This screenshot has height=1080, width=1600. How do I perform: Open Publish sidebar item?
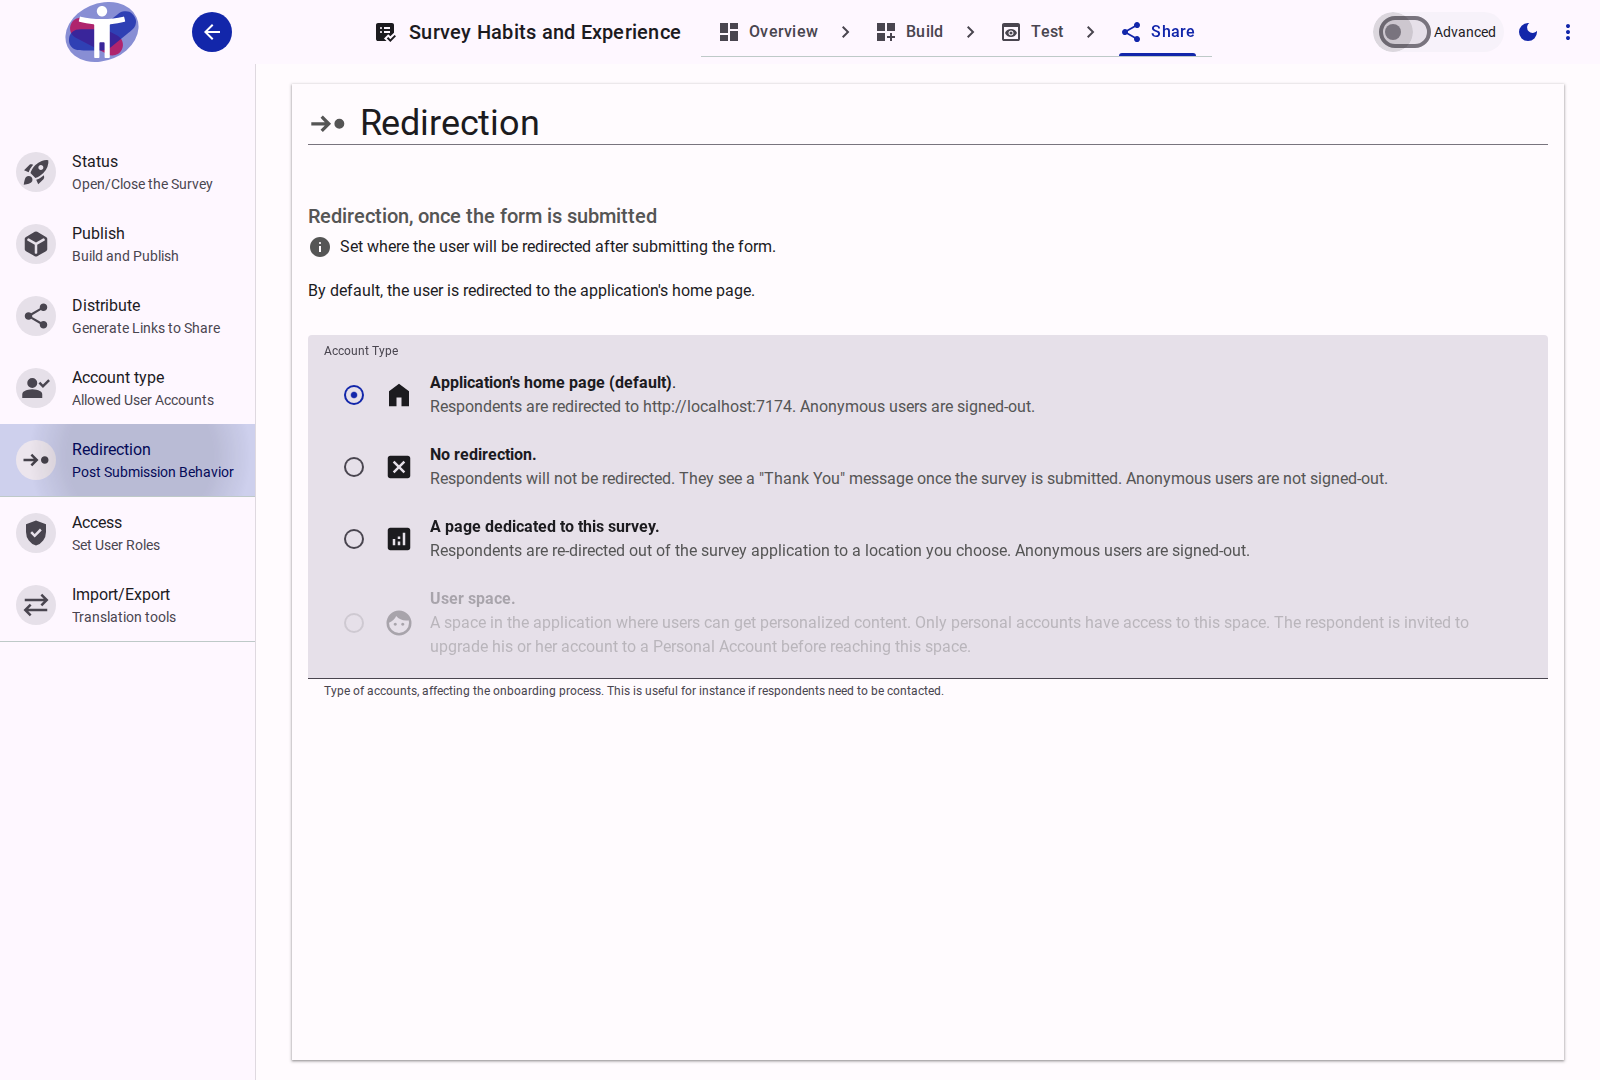point(128,244)
